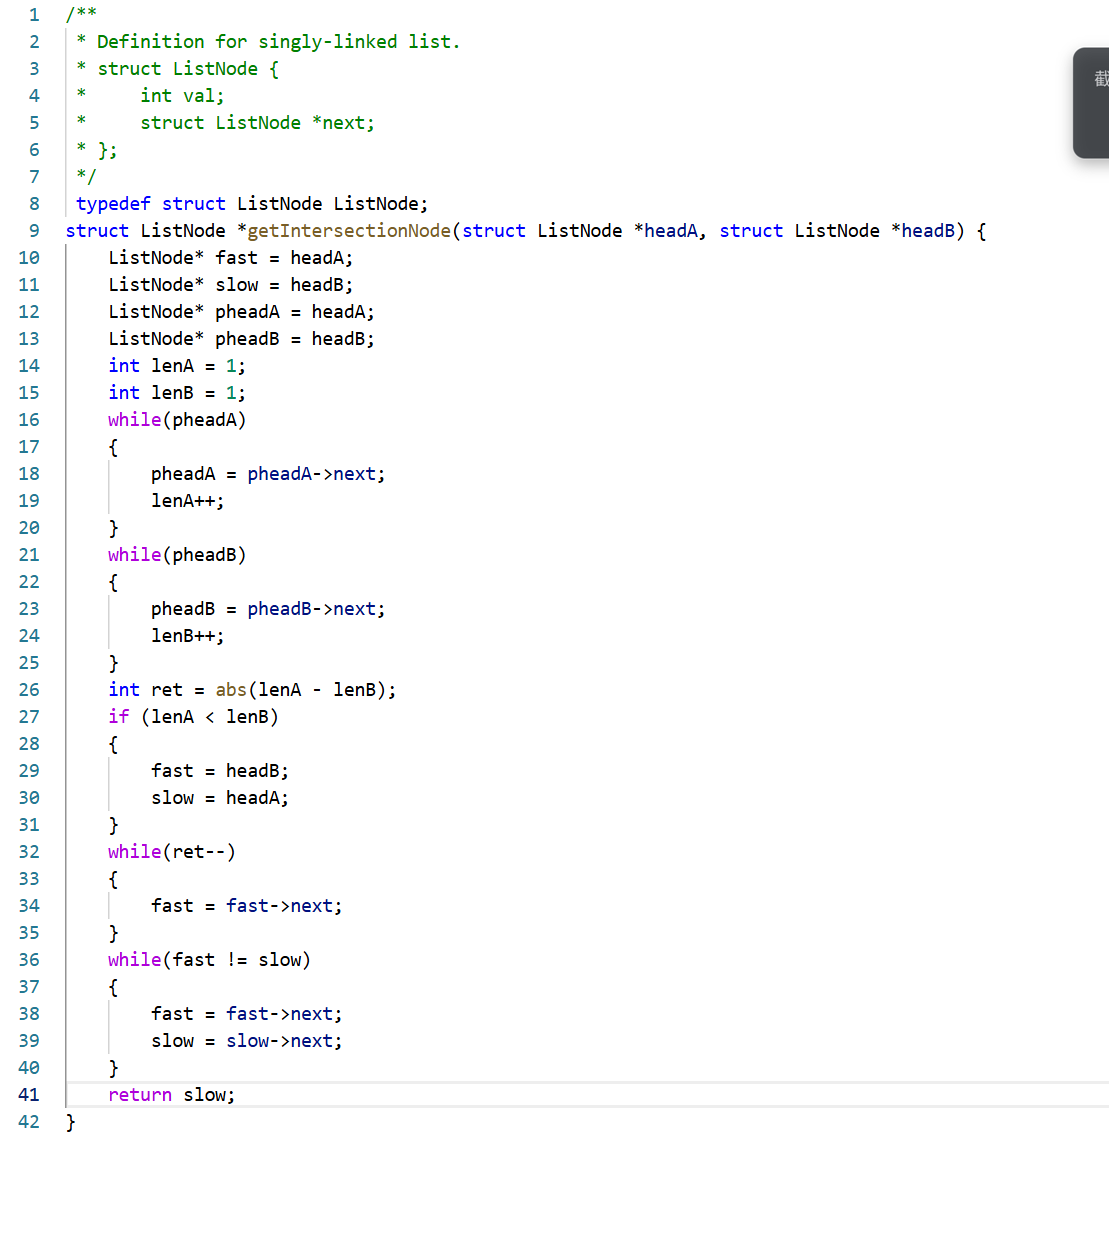Click line number 42 in the gutter
The width and height of the screenshot is (1109, 1237).
(x=29, y=1122)
